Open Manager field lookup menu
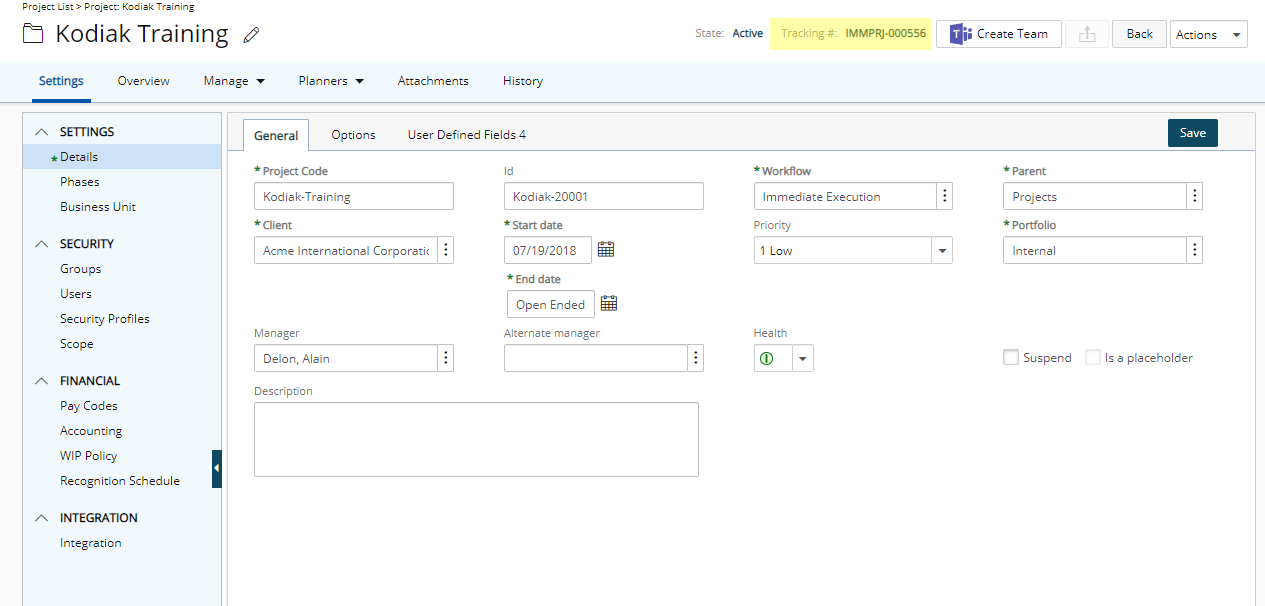1265x606 pixels. coord(446,358)
